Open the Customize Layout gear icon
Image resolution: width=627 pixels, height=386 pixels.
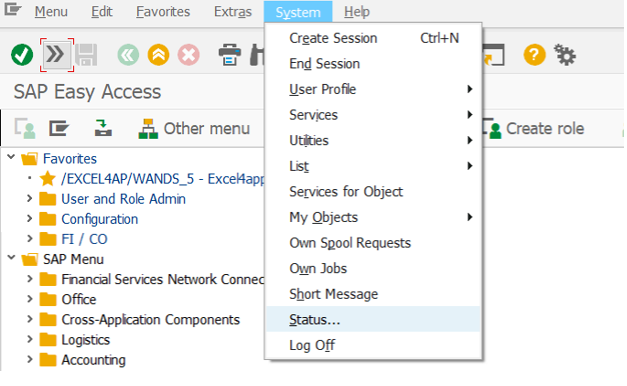[x=565, y=55]
